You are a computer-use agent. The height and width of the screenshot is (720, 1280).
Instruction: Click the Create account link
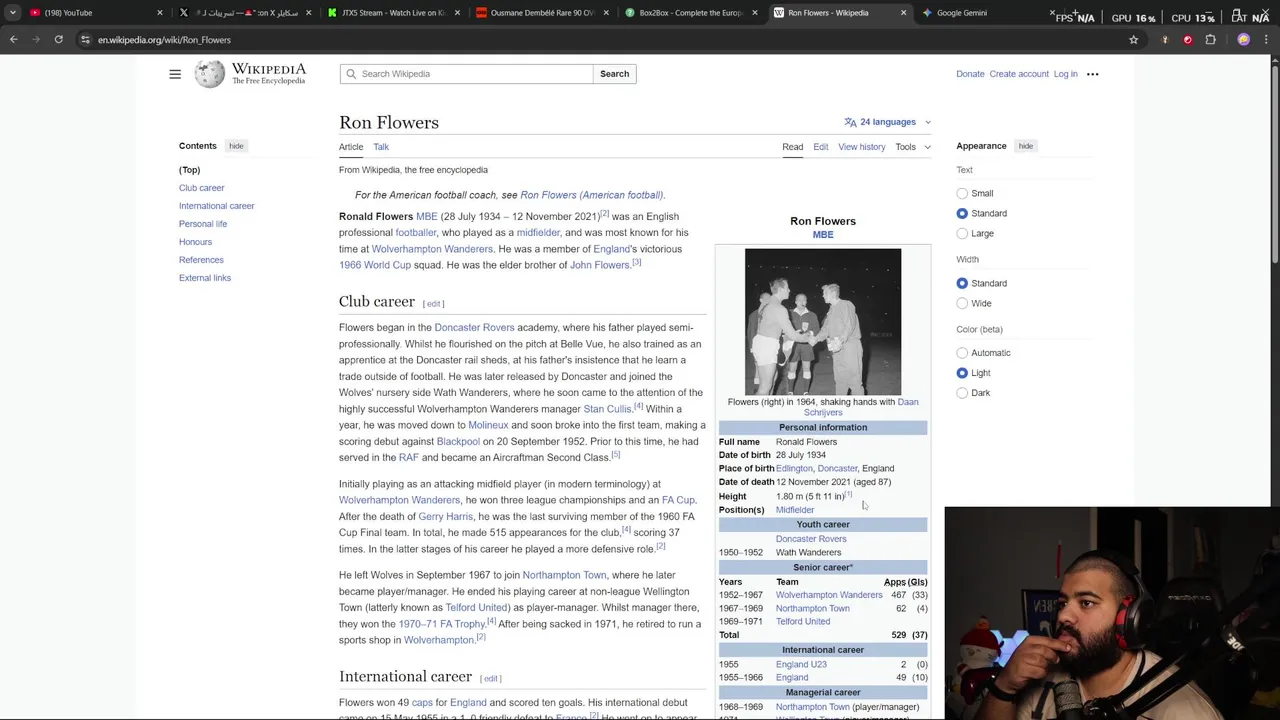[1019, 74]
